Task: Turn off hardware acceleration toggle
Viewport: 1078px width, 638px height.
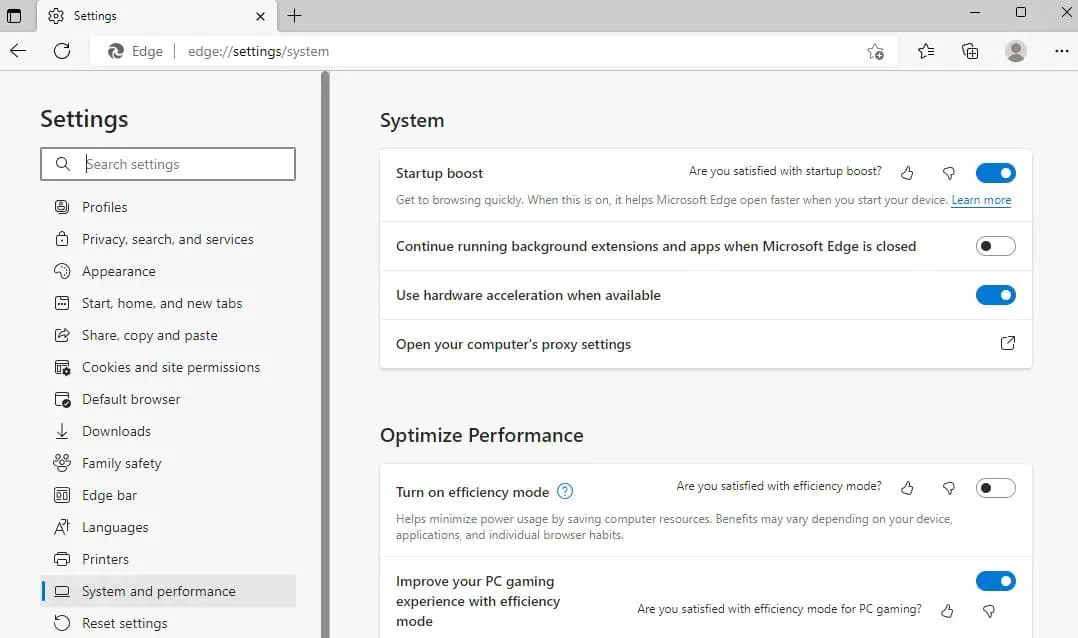Action: pyautogui.click(x=995, y=295)
